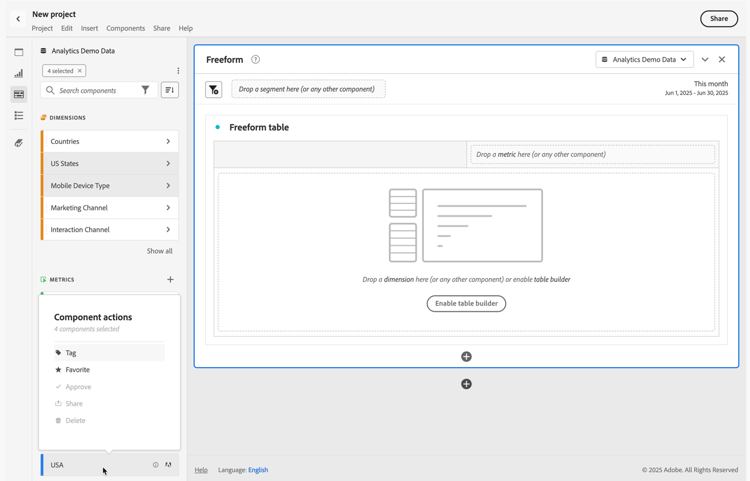Click the Help link in the footer
Image resolution: width=750 pixels, height=481 pixels.
click(201, 470)
